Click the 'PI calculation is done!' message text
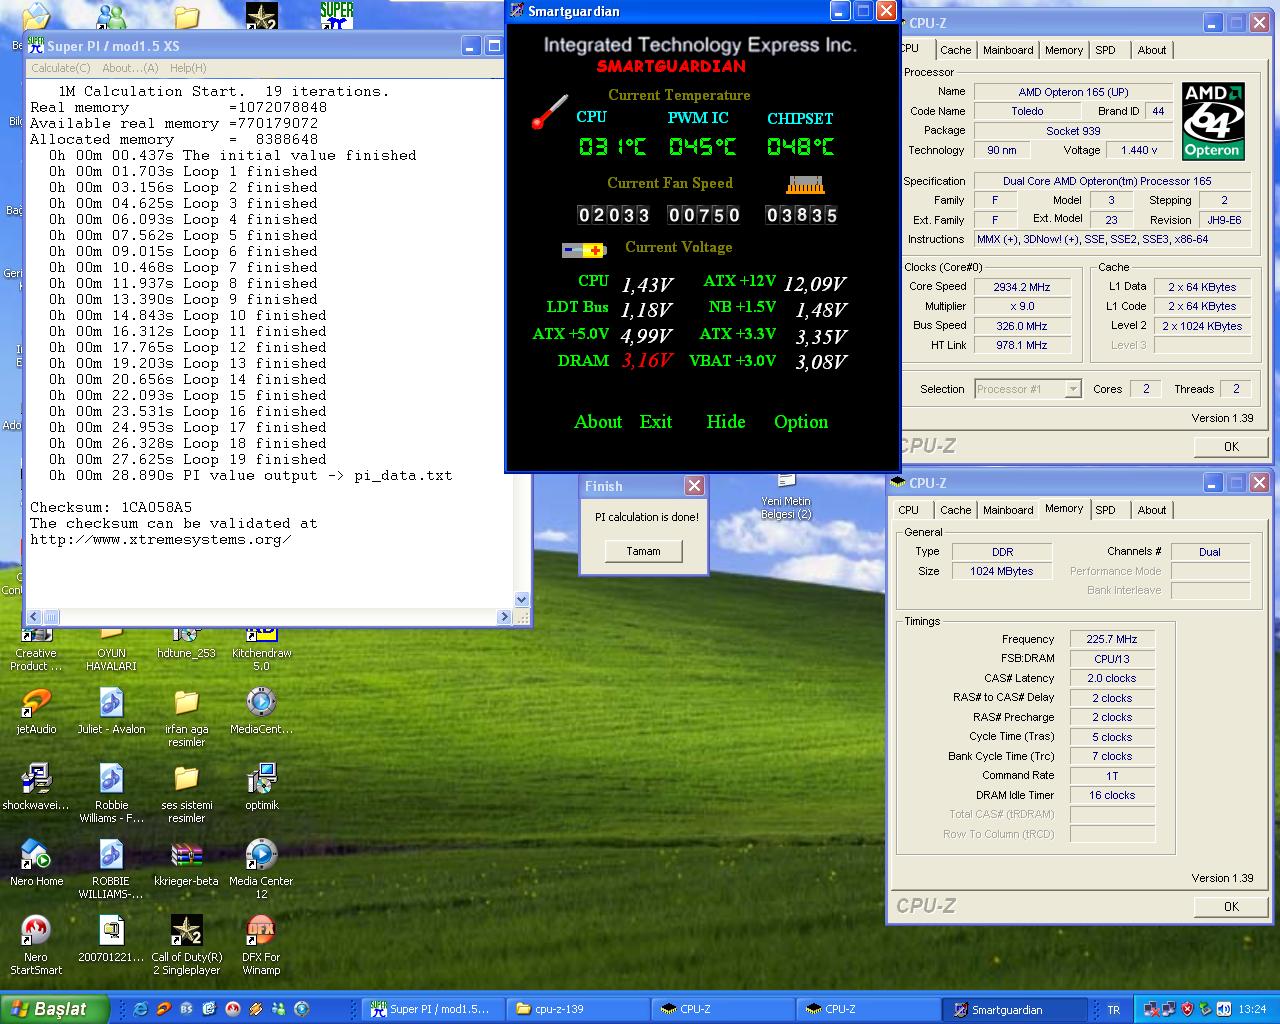This screenshot has height=1024, width=1280. tap(647, 517)
